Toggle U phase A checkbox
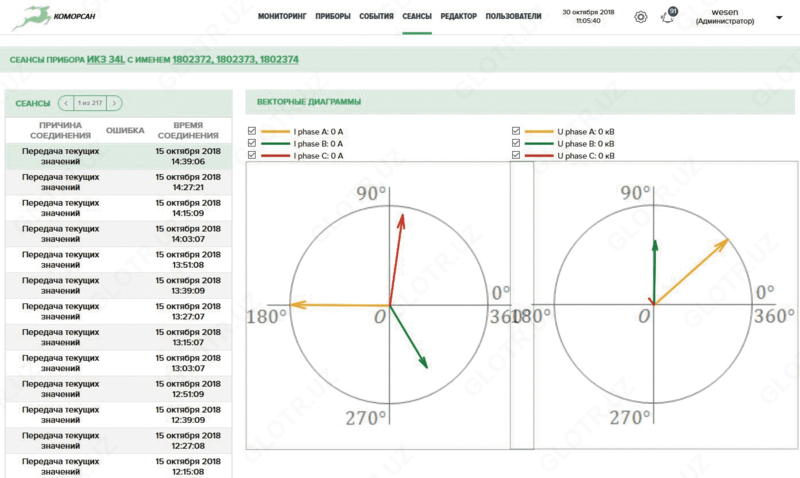Viewport: 800px width, 478px height. click(516, 131)
